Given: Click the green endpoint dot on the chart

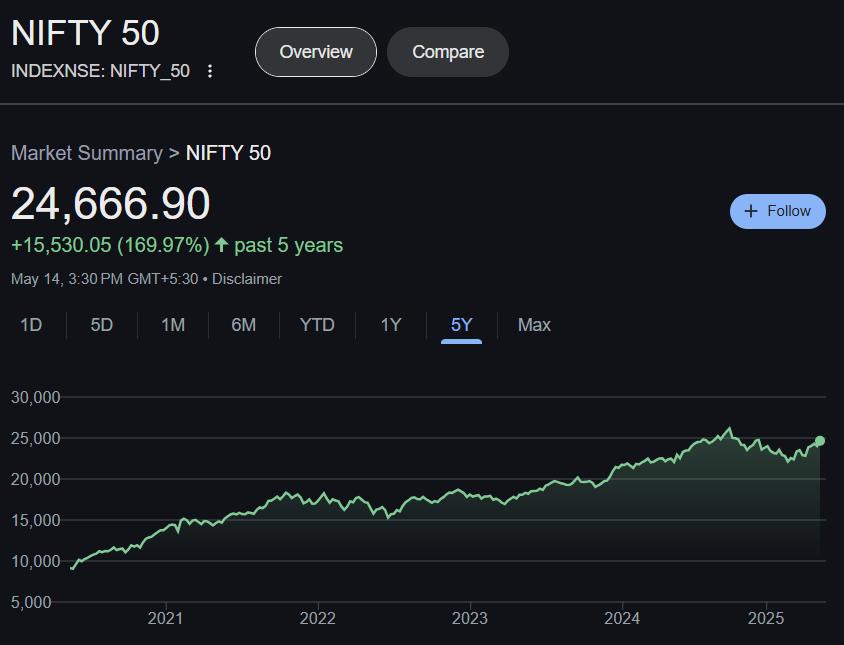Looking at the screenshot, I should pos(820,441).
